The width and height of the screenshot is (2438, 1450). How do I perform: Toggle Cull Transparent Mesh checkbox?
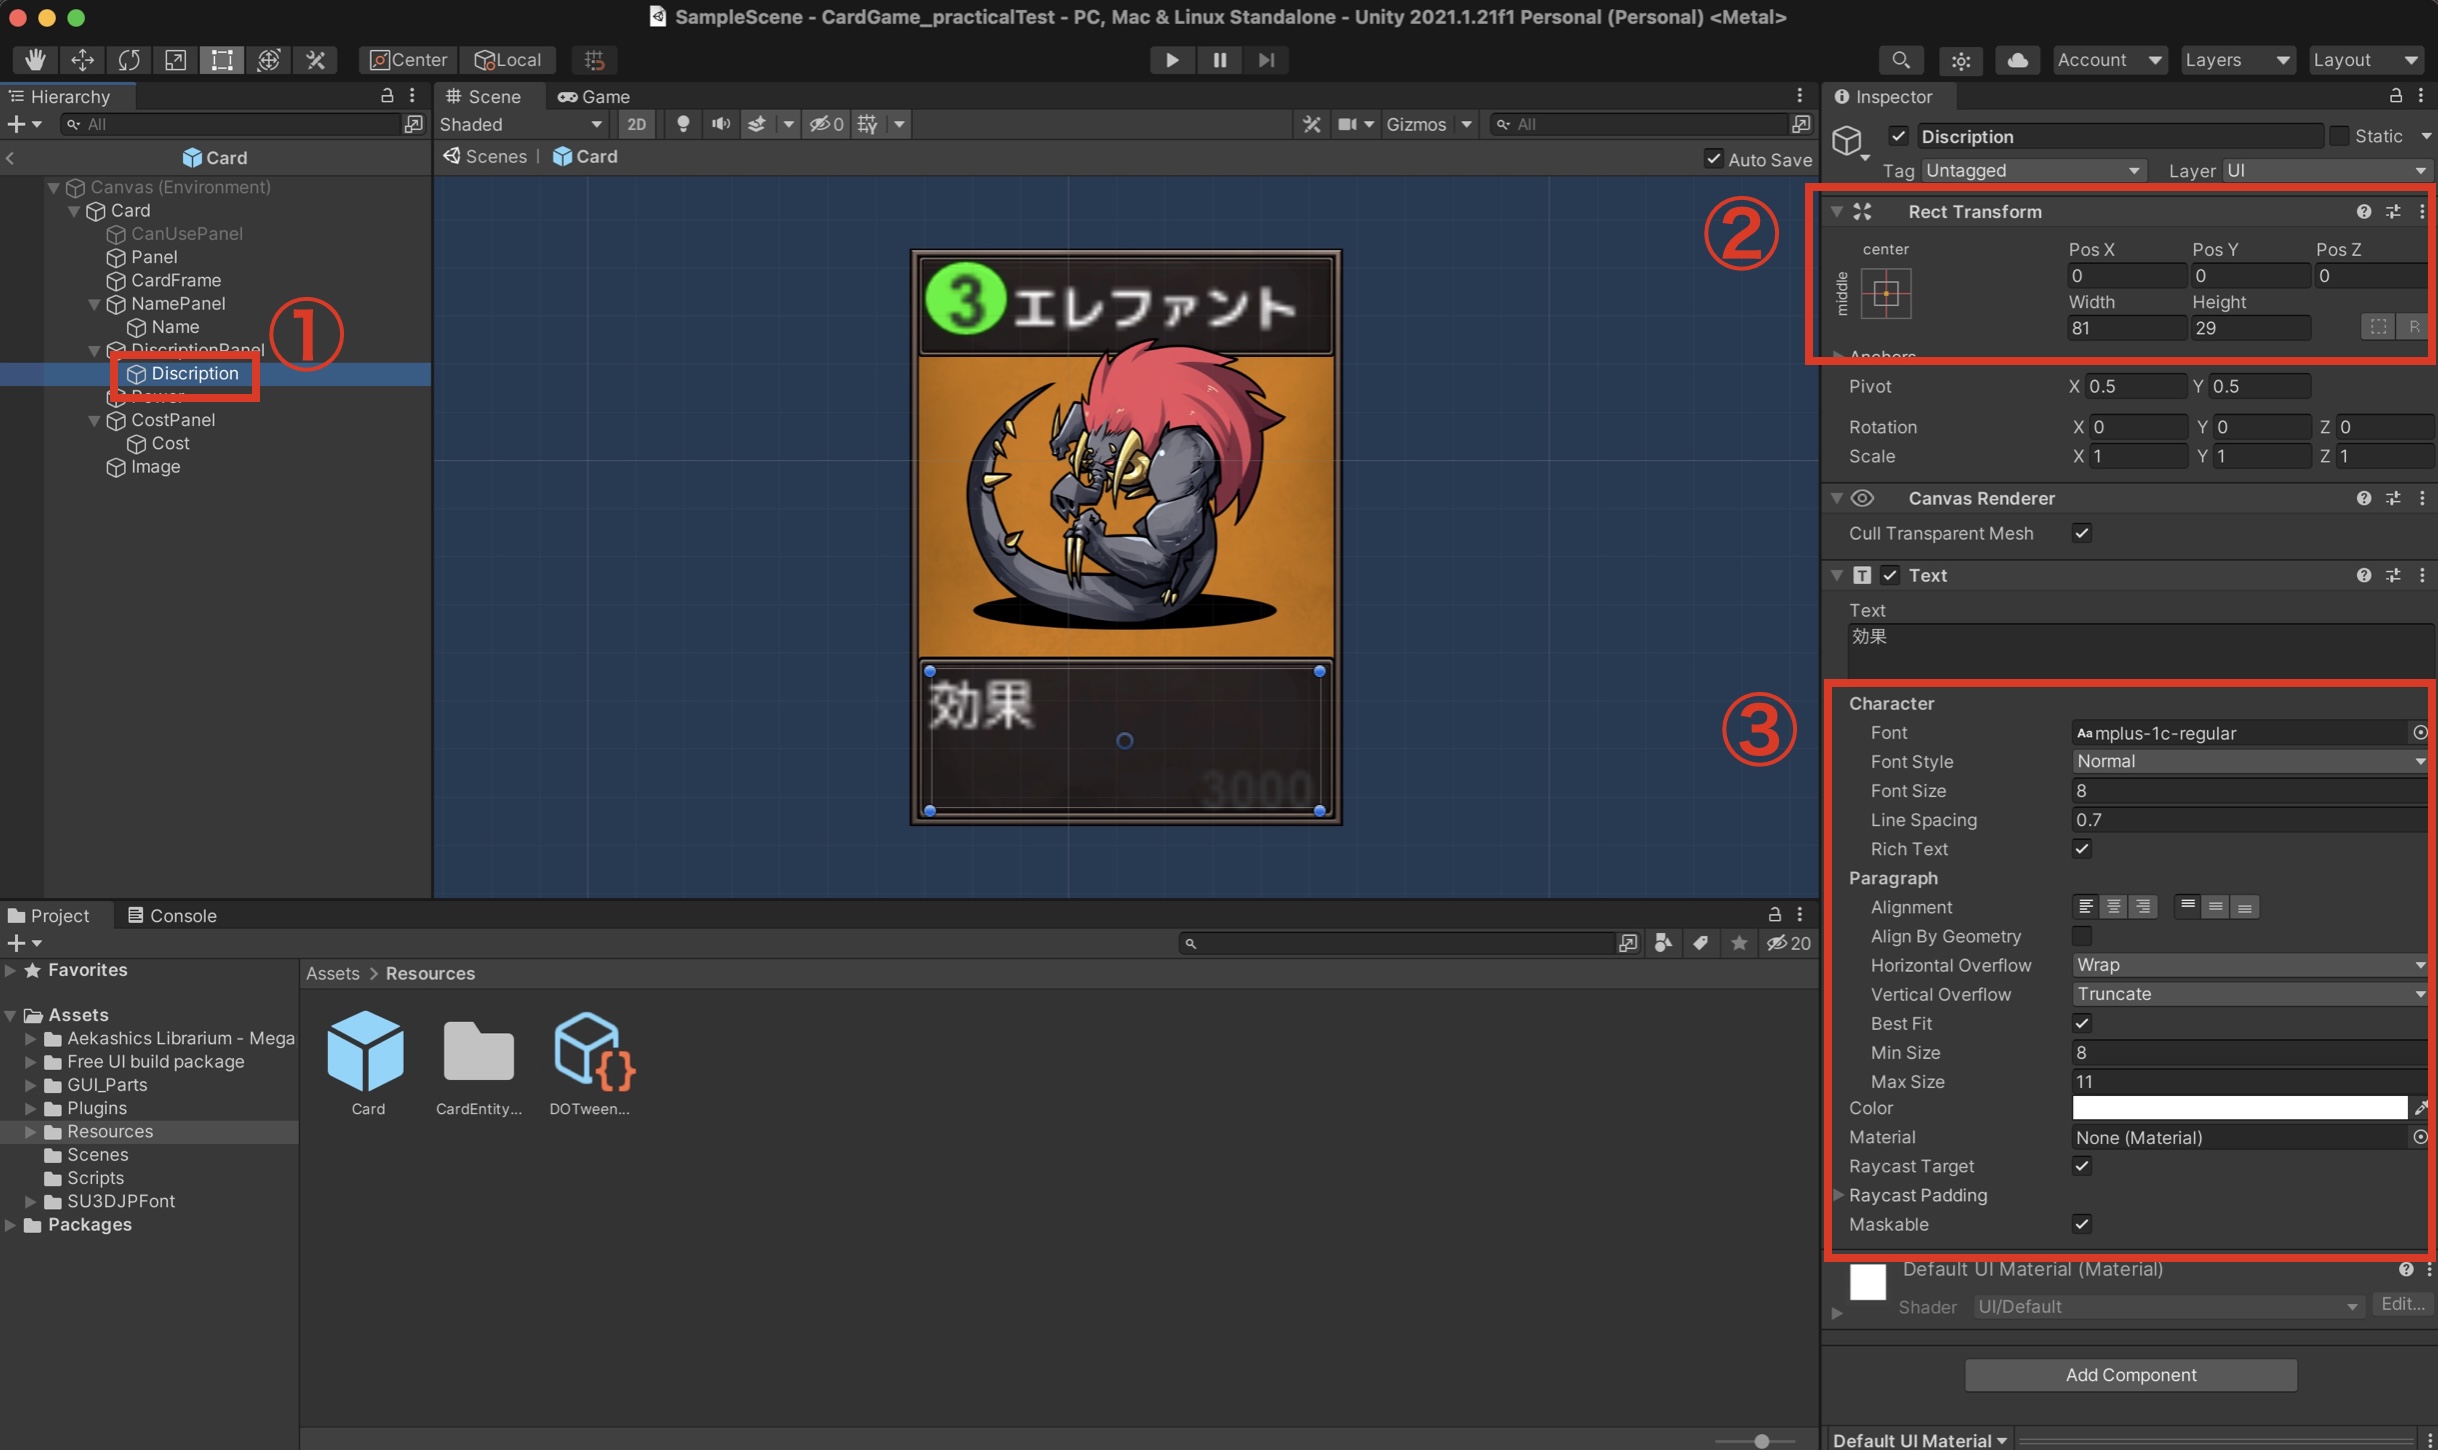tap(2082, 533)
